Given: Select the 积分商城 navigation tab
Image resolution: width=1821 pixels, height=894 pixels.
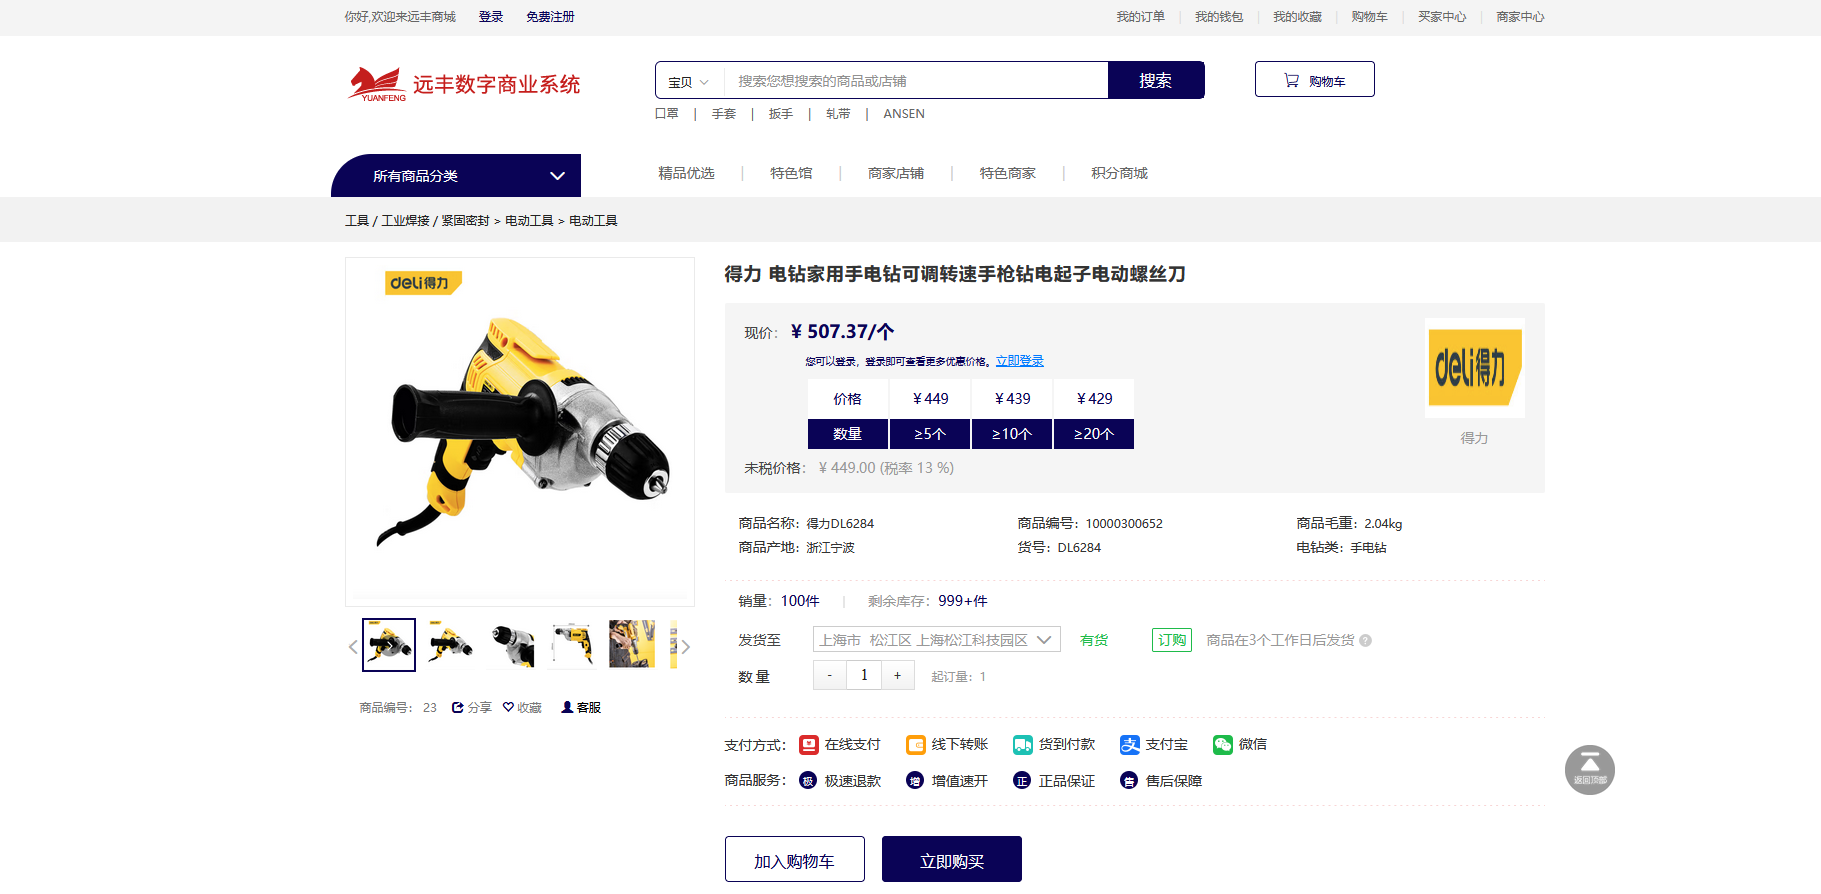Looking at the screenshot, I should (1119, 173).
